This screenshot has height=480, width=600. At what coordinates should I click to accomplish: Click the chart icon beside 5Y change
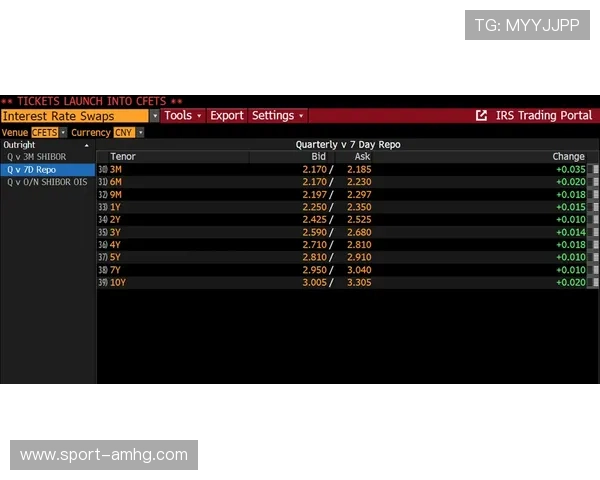593,257
